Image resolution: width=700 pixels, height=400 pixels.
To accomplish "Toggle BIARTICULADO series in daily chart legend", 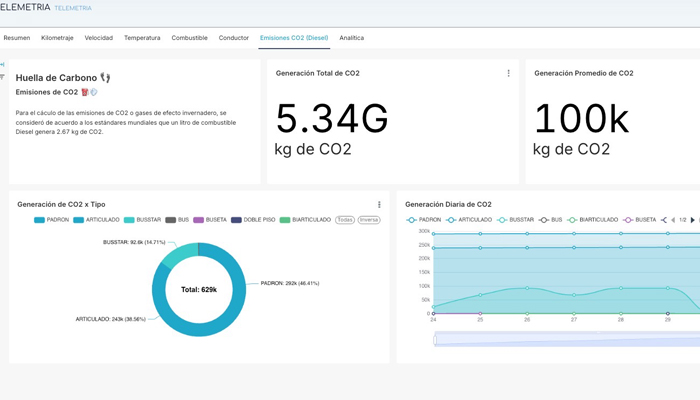I will pyautogui.click(x=592, y=220).
